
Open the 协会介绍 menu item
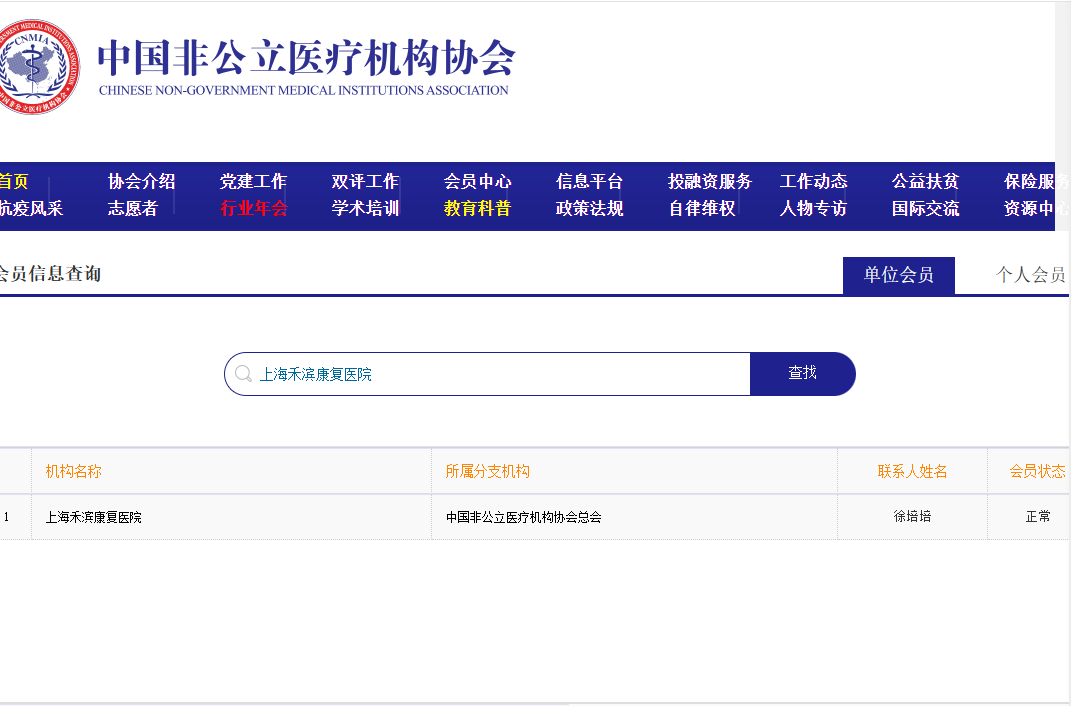(142, 181)
